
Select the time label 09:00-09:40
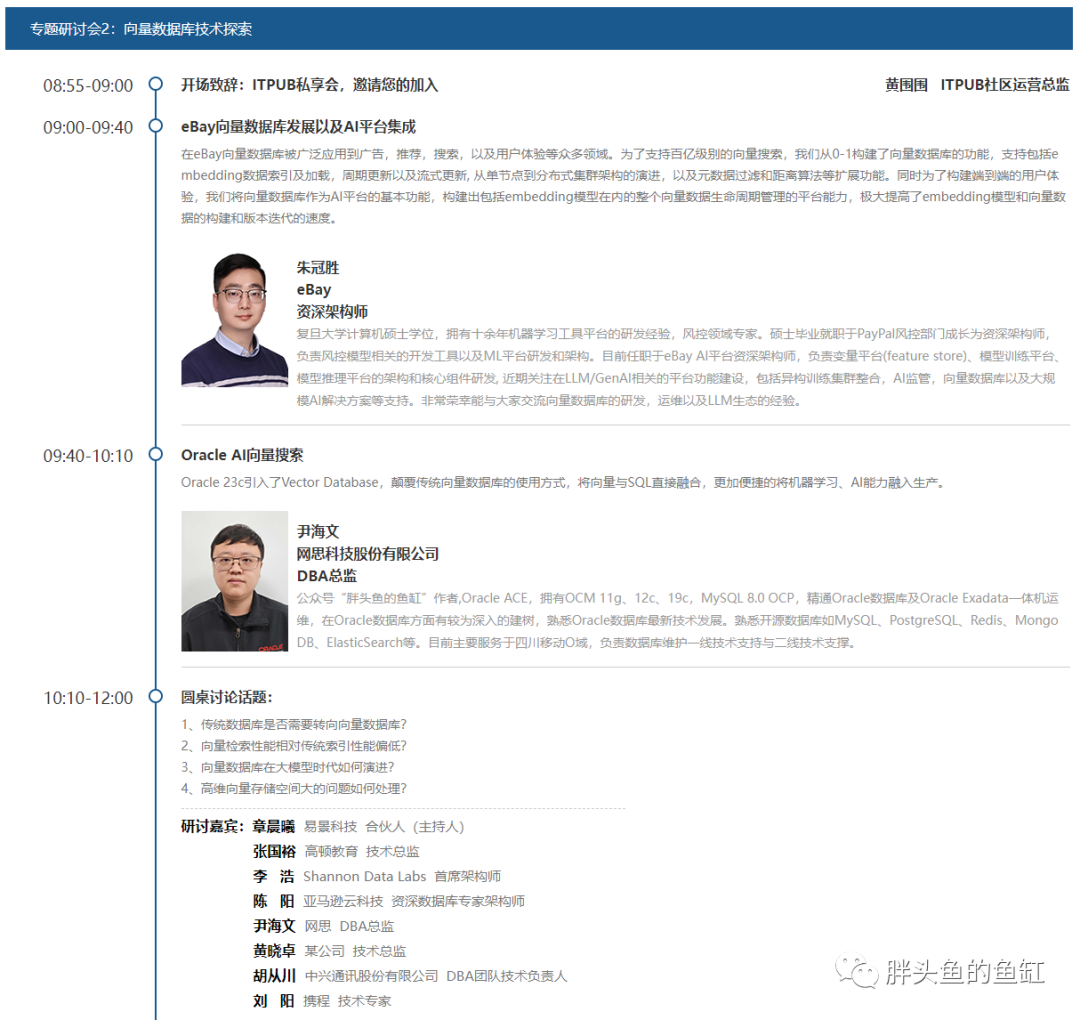point(88,127)
